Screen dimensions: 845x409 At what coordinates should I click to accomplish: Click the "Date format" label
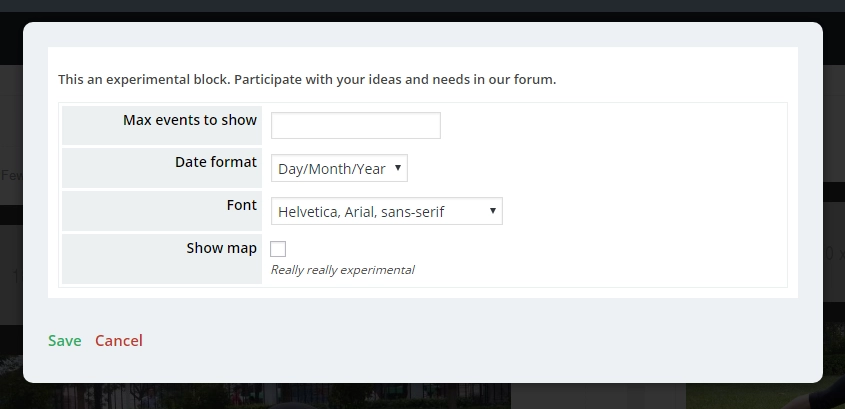pyautogui.click(x=216, y=162)
